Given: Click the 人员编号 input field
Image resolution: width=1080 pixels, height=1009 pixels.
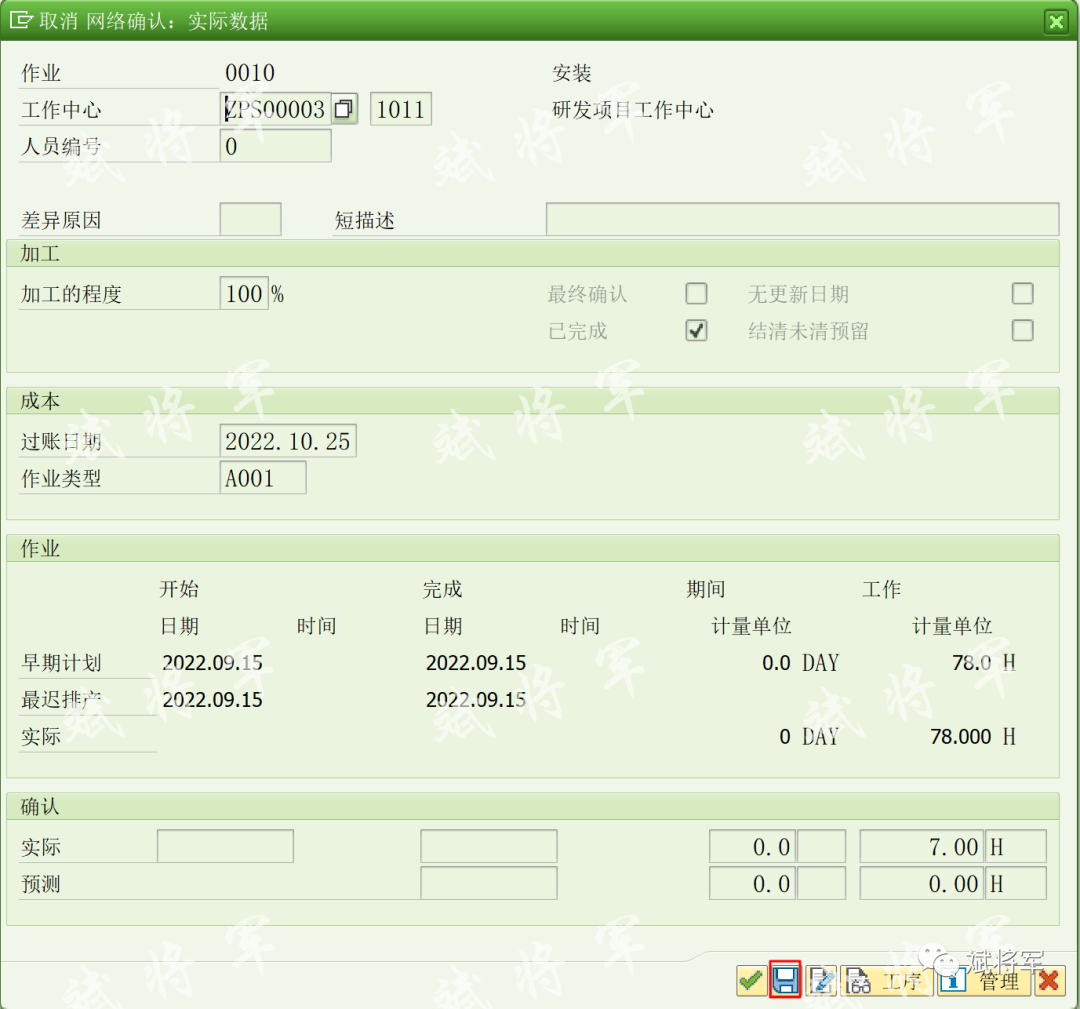Looking at the screenshot, I should click(276, 146).
